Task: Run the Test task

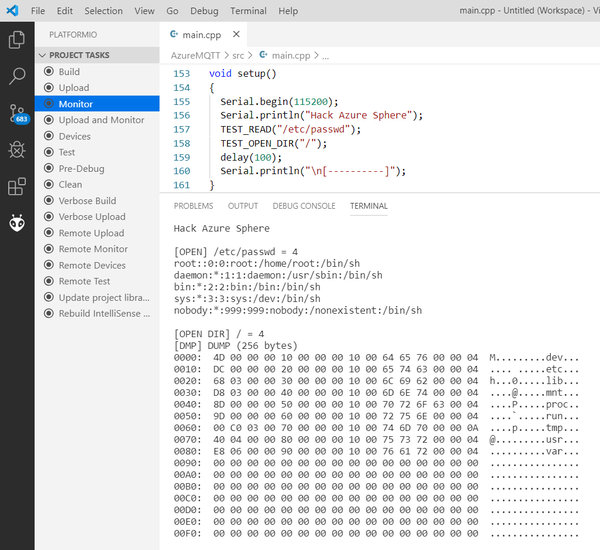Action: tap(97, 152)
